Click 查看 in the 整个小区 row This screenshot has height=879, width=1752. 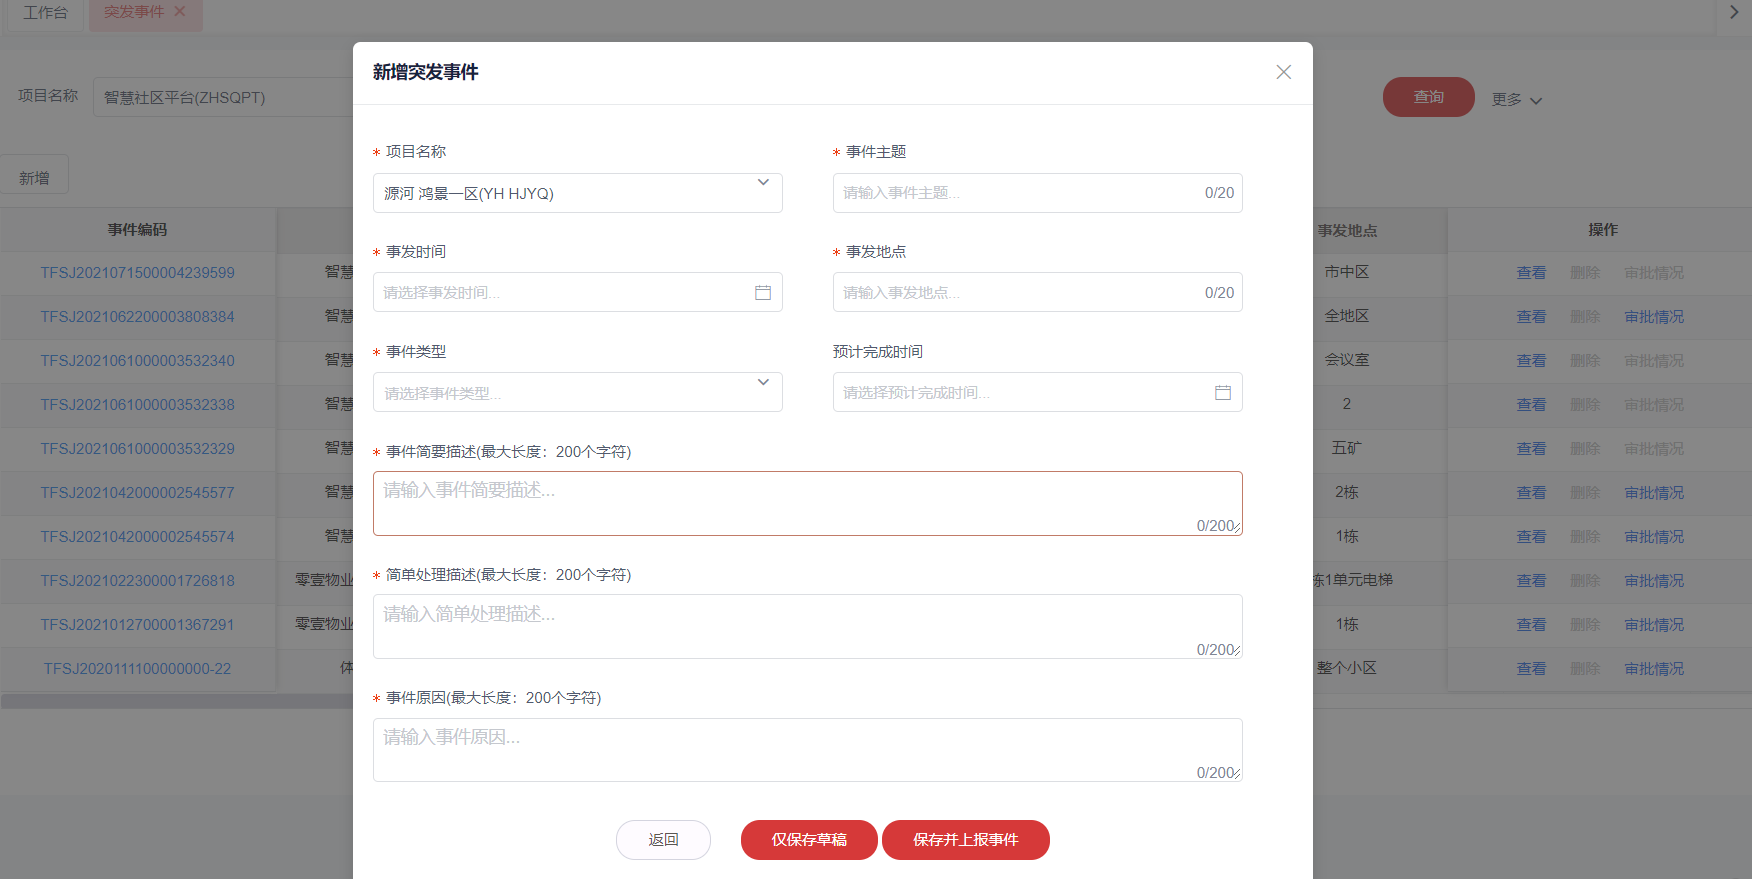click(x=1531, y=669)
